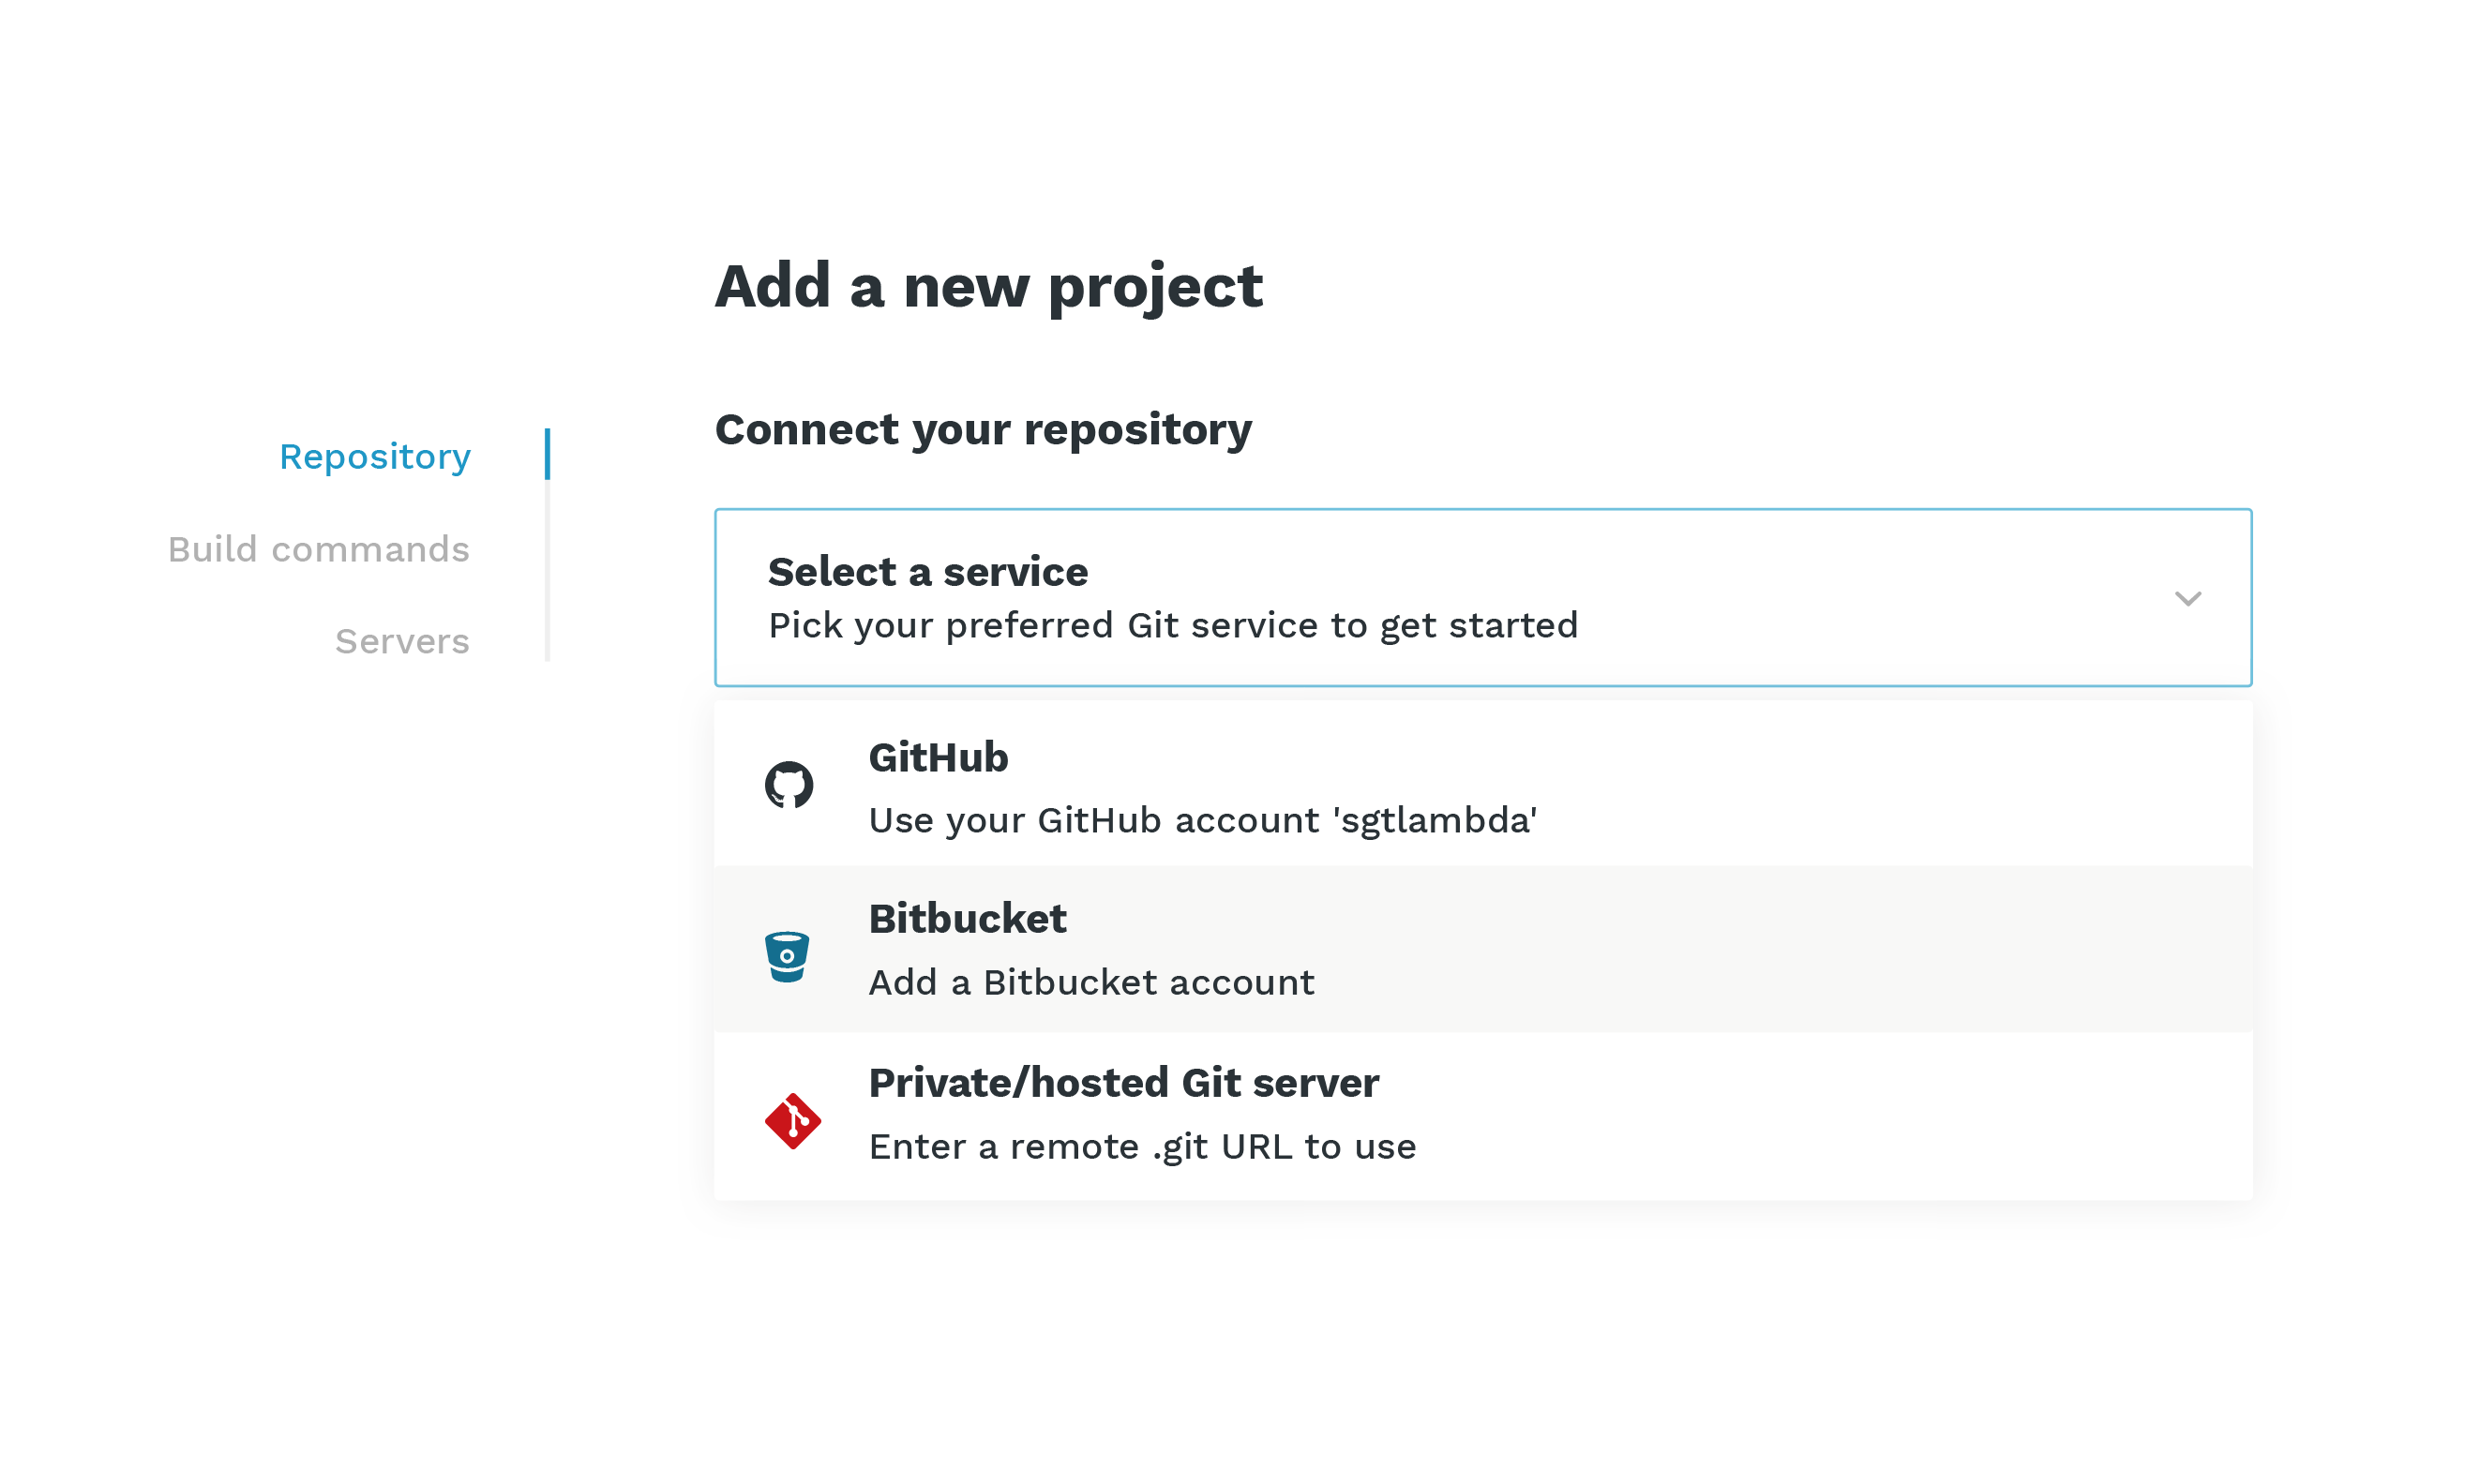Switch to the Servers step
The height and width of the screenshot is (1484, 2480).
tap(401, 641)
